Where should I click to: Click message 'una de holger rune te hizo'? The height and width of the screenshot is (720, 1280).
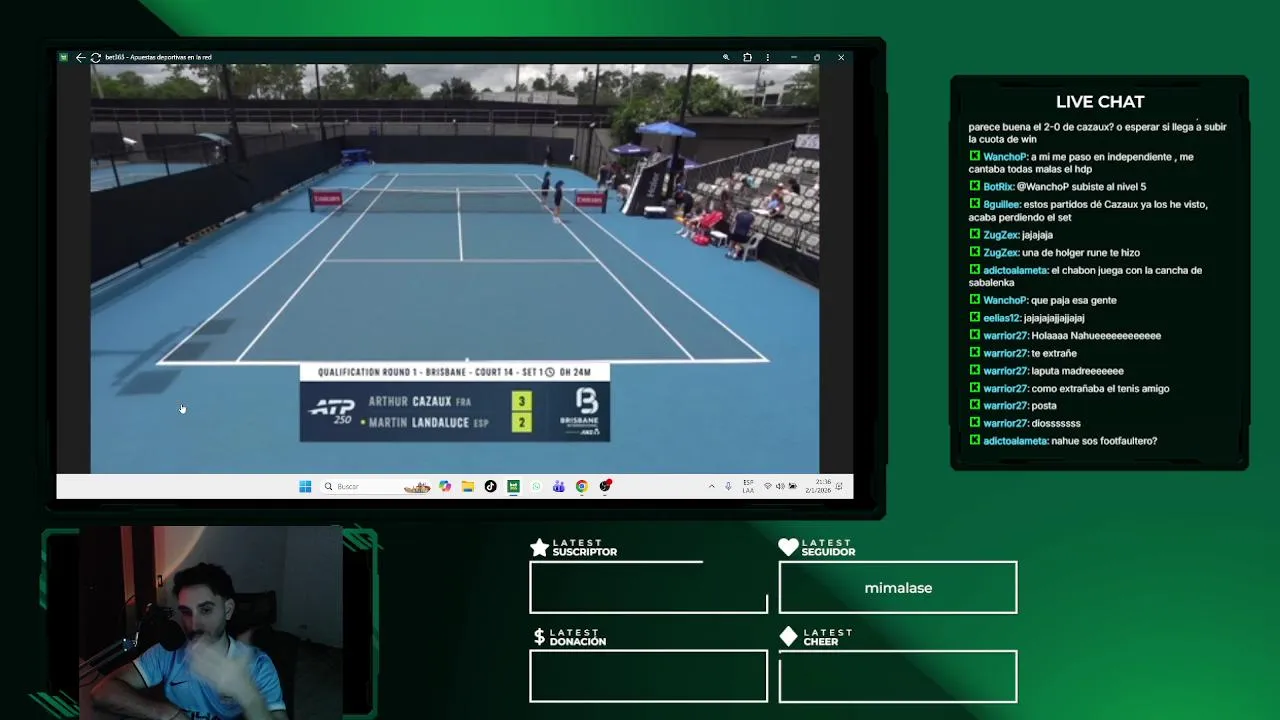point(1081,253)
